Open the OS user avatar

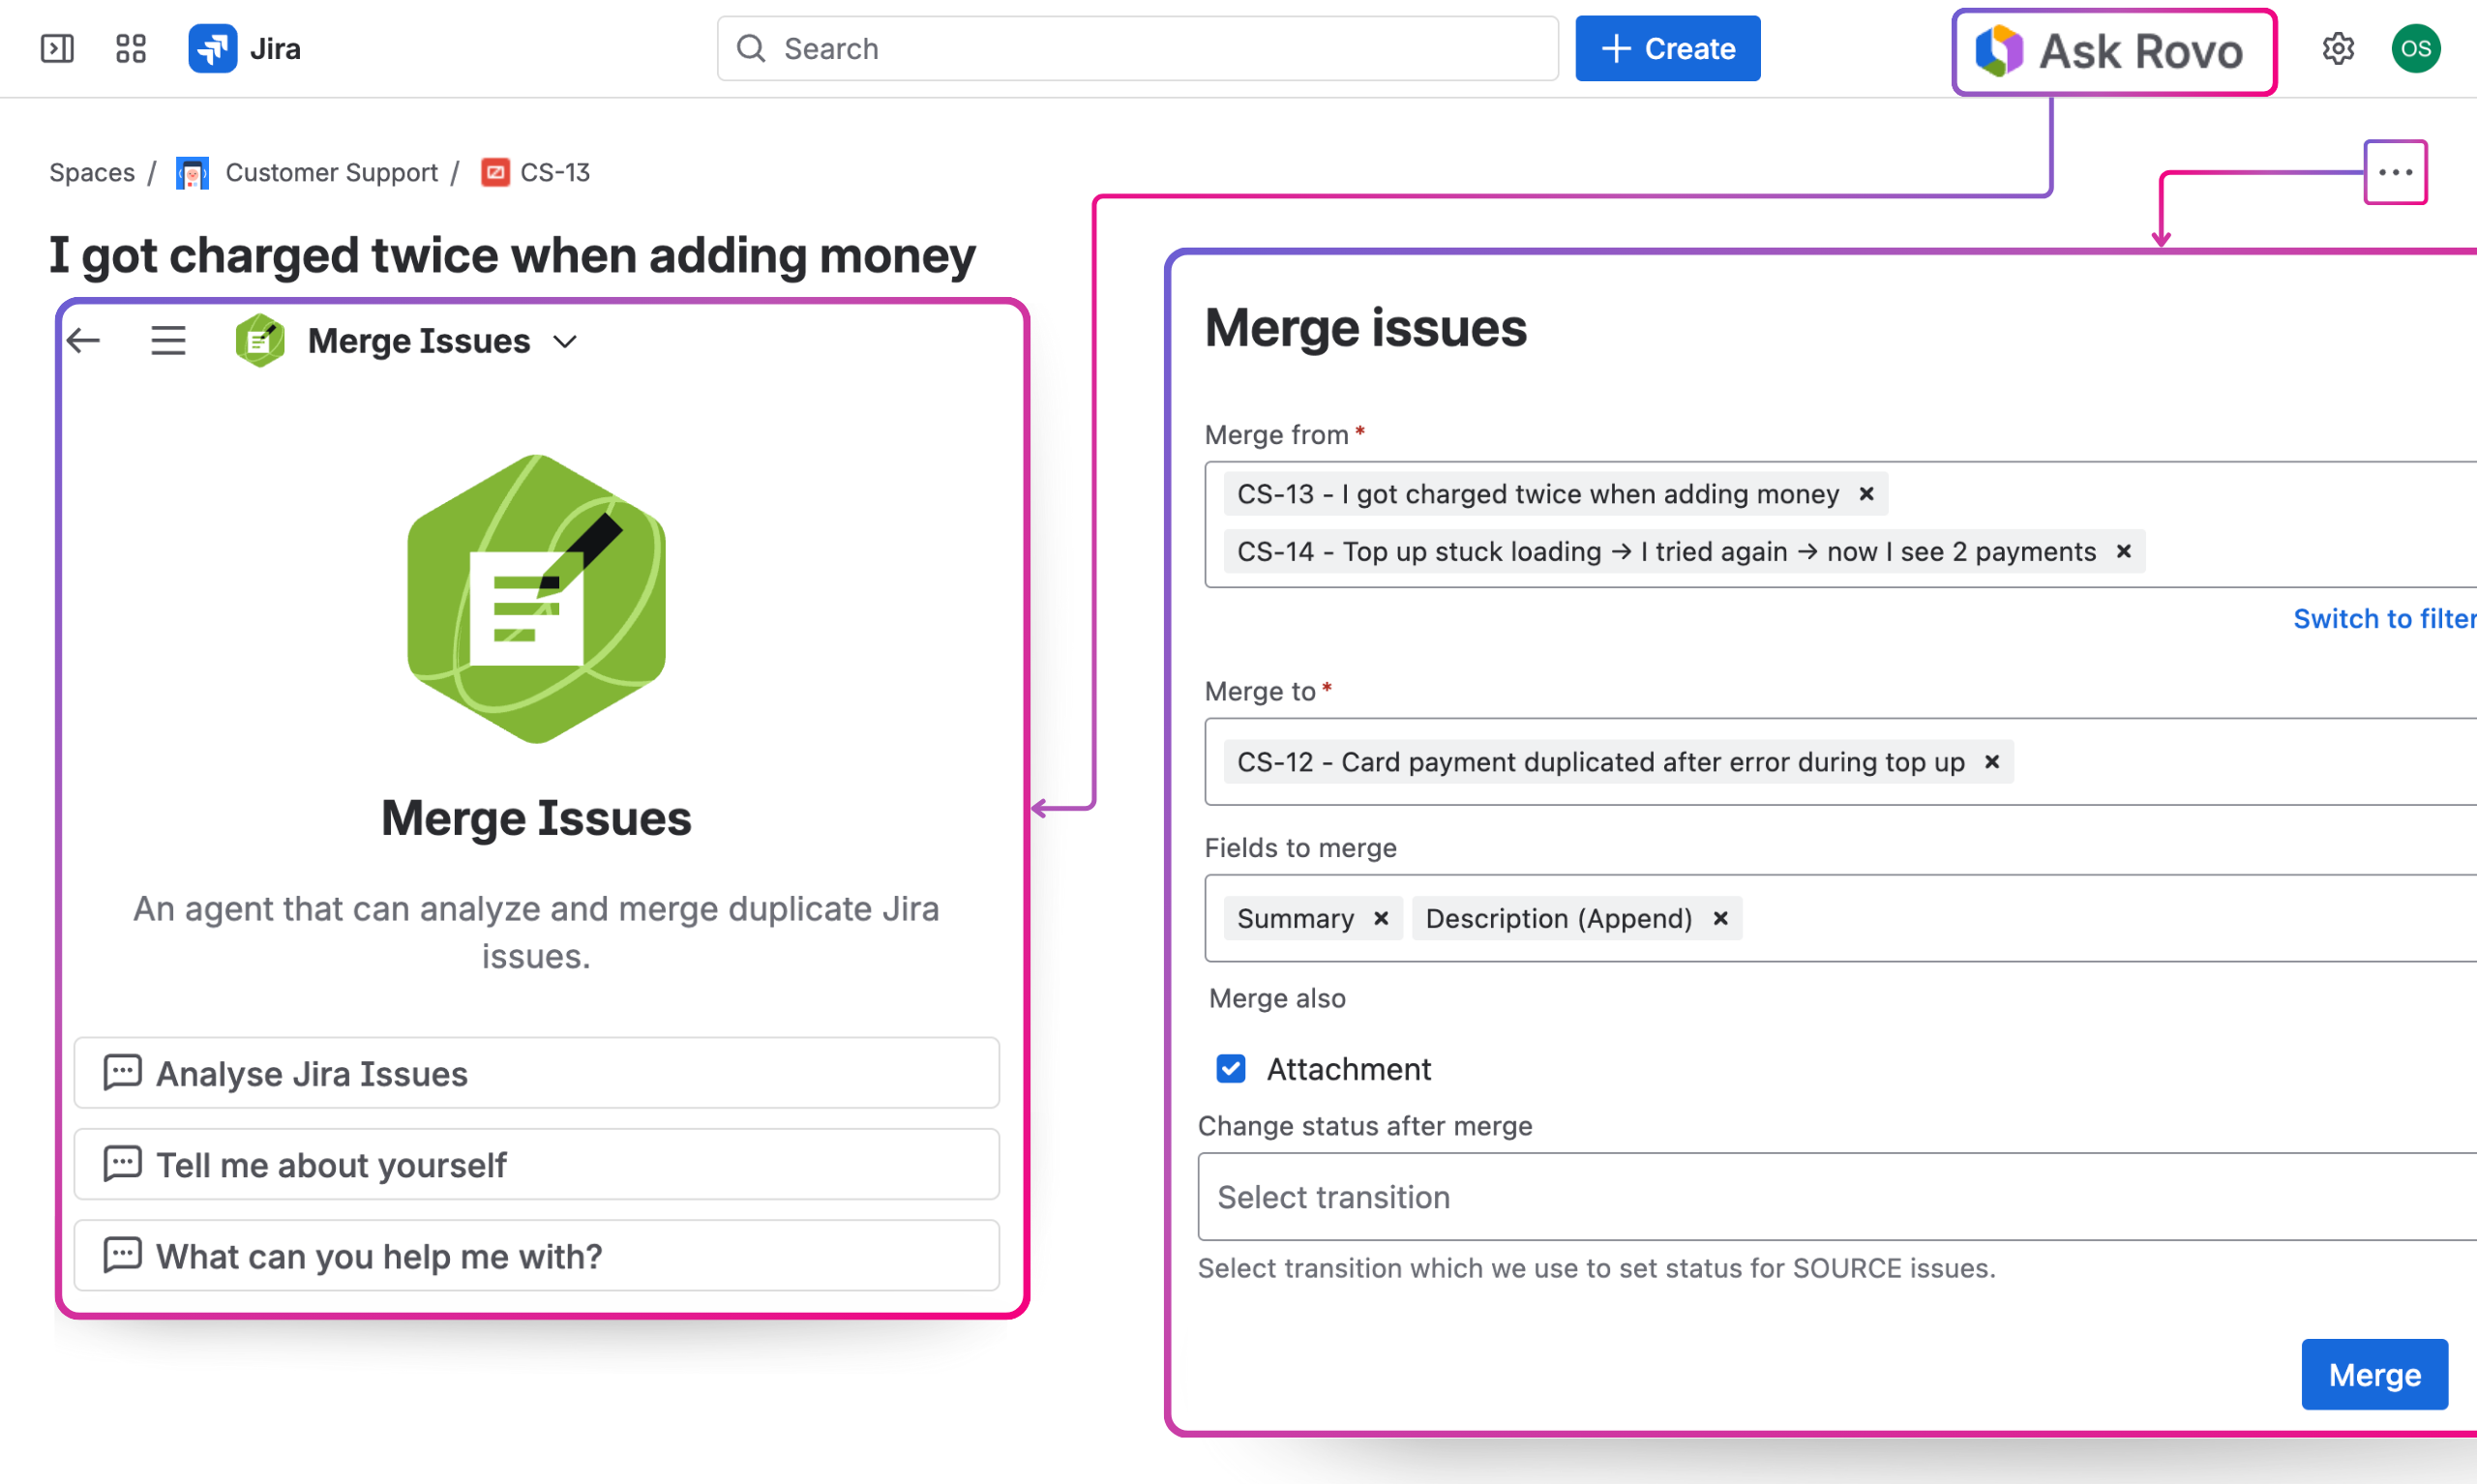(2415, 48)
